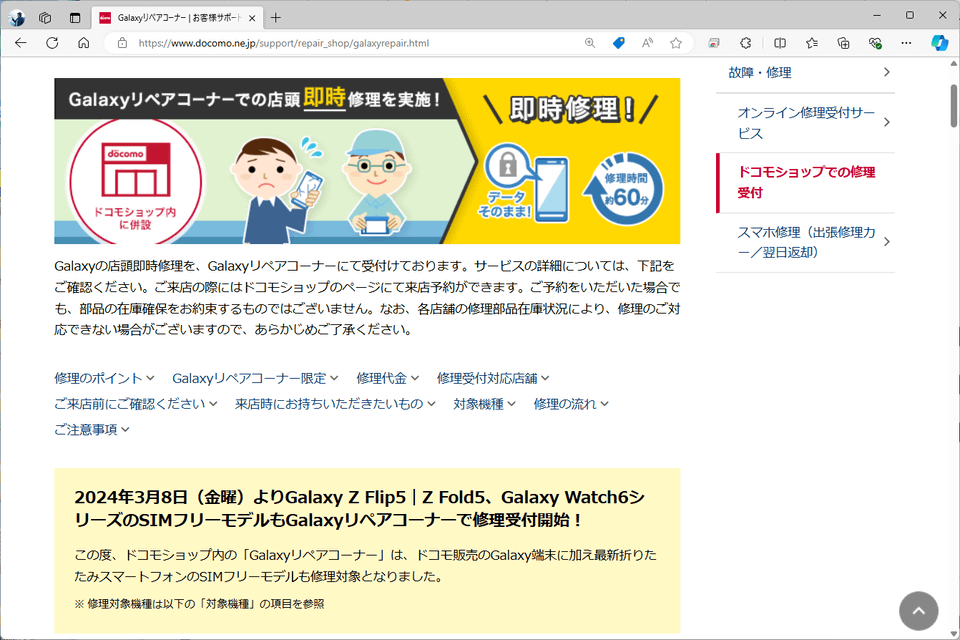Add this page to favorites star
960x640 pixels.
pos(676,43)
